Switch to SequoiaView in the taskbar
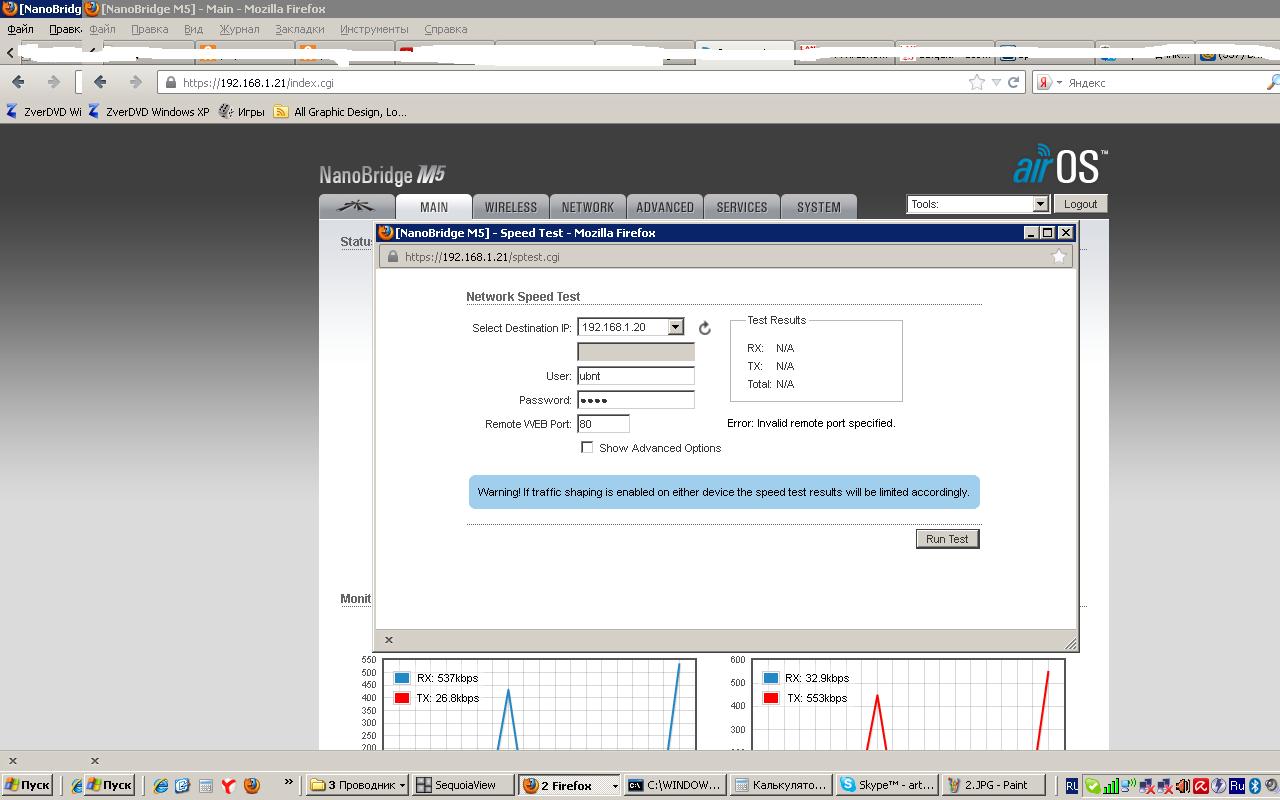 tap(463, 786)
